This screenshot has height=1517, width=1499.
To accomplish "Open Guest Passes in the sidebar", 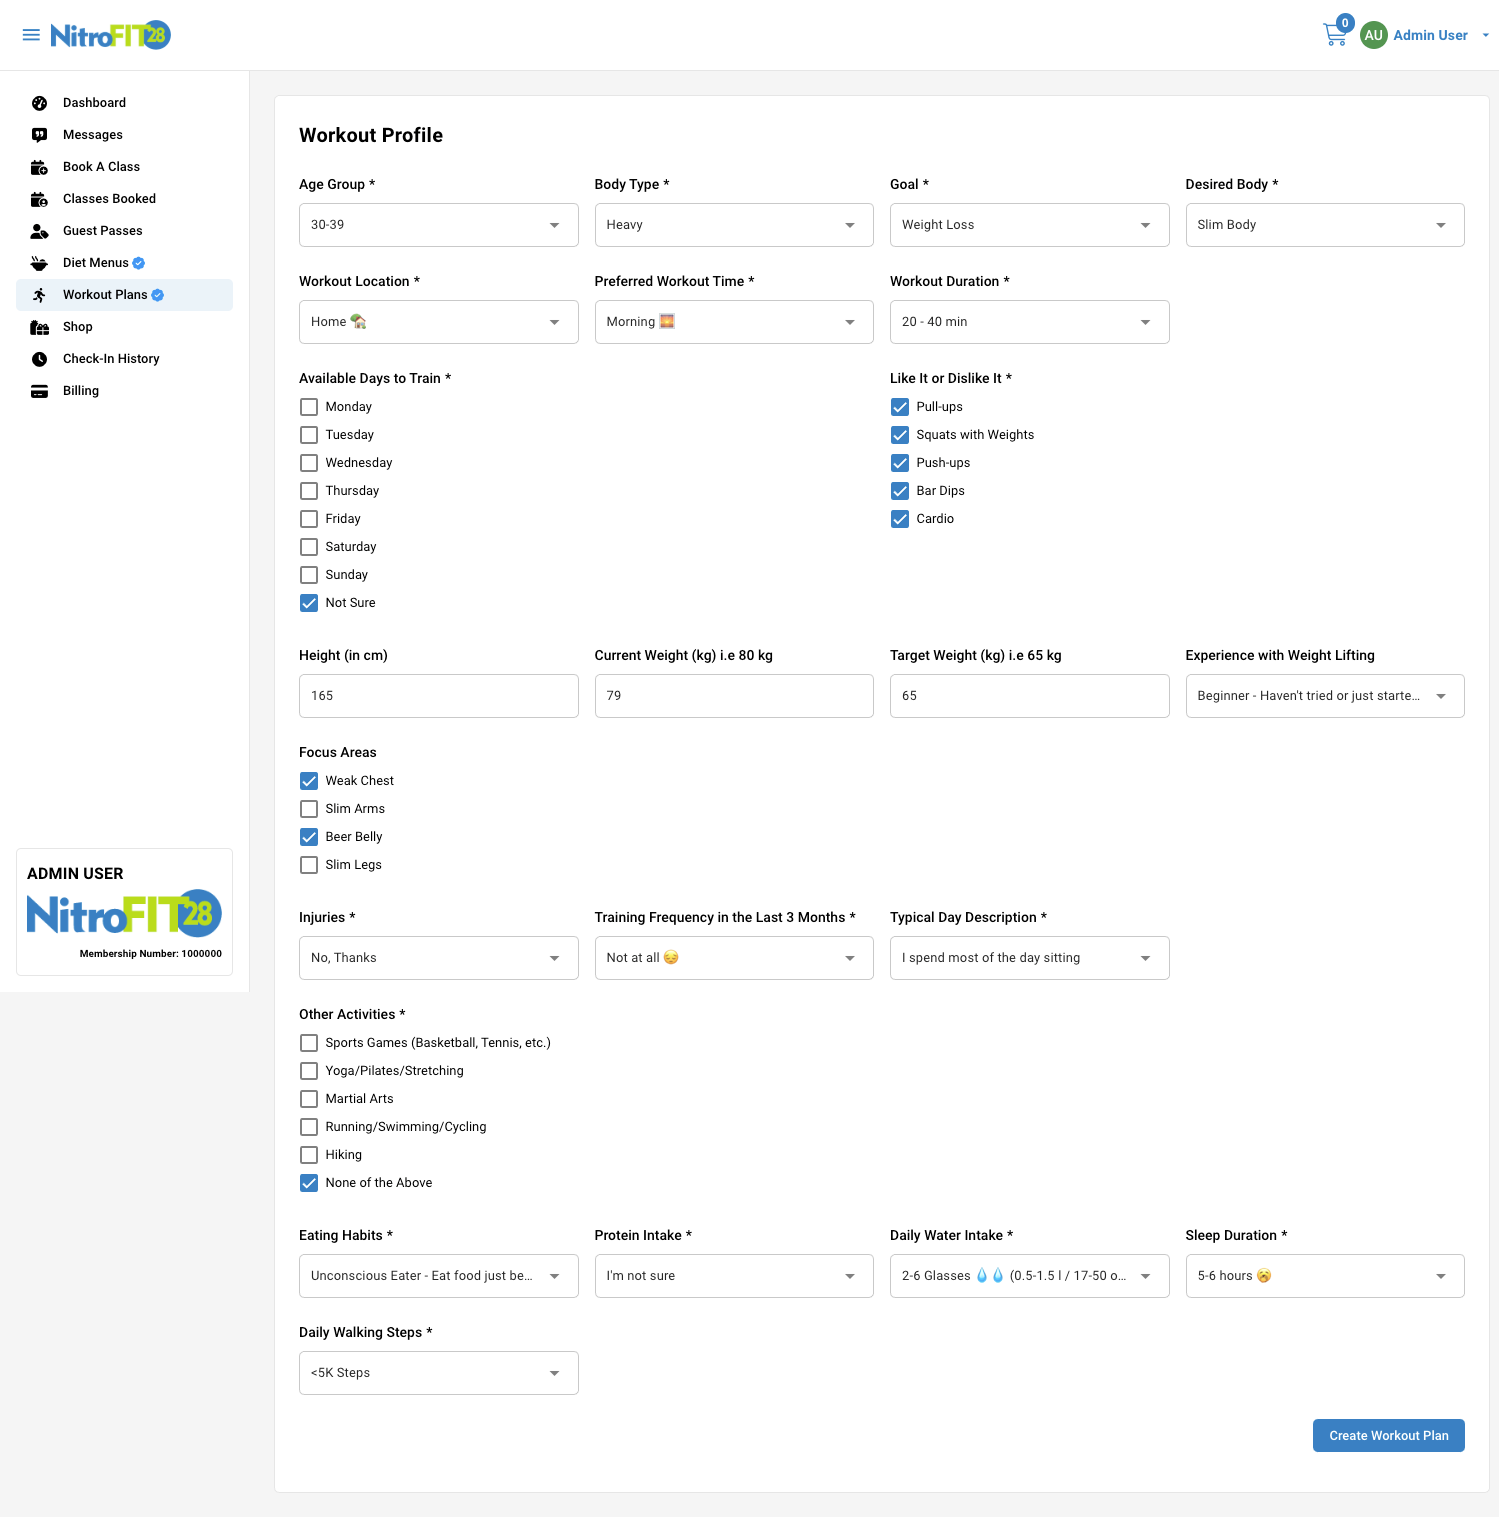I will pos(102,230).
